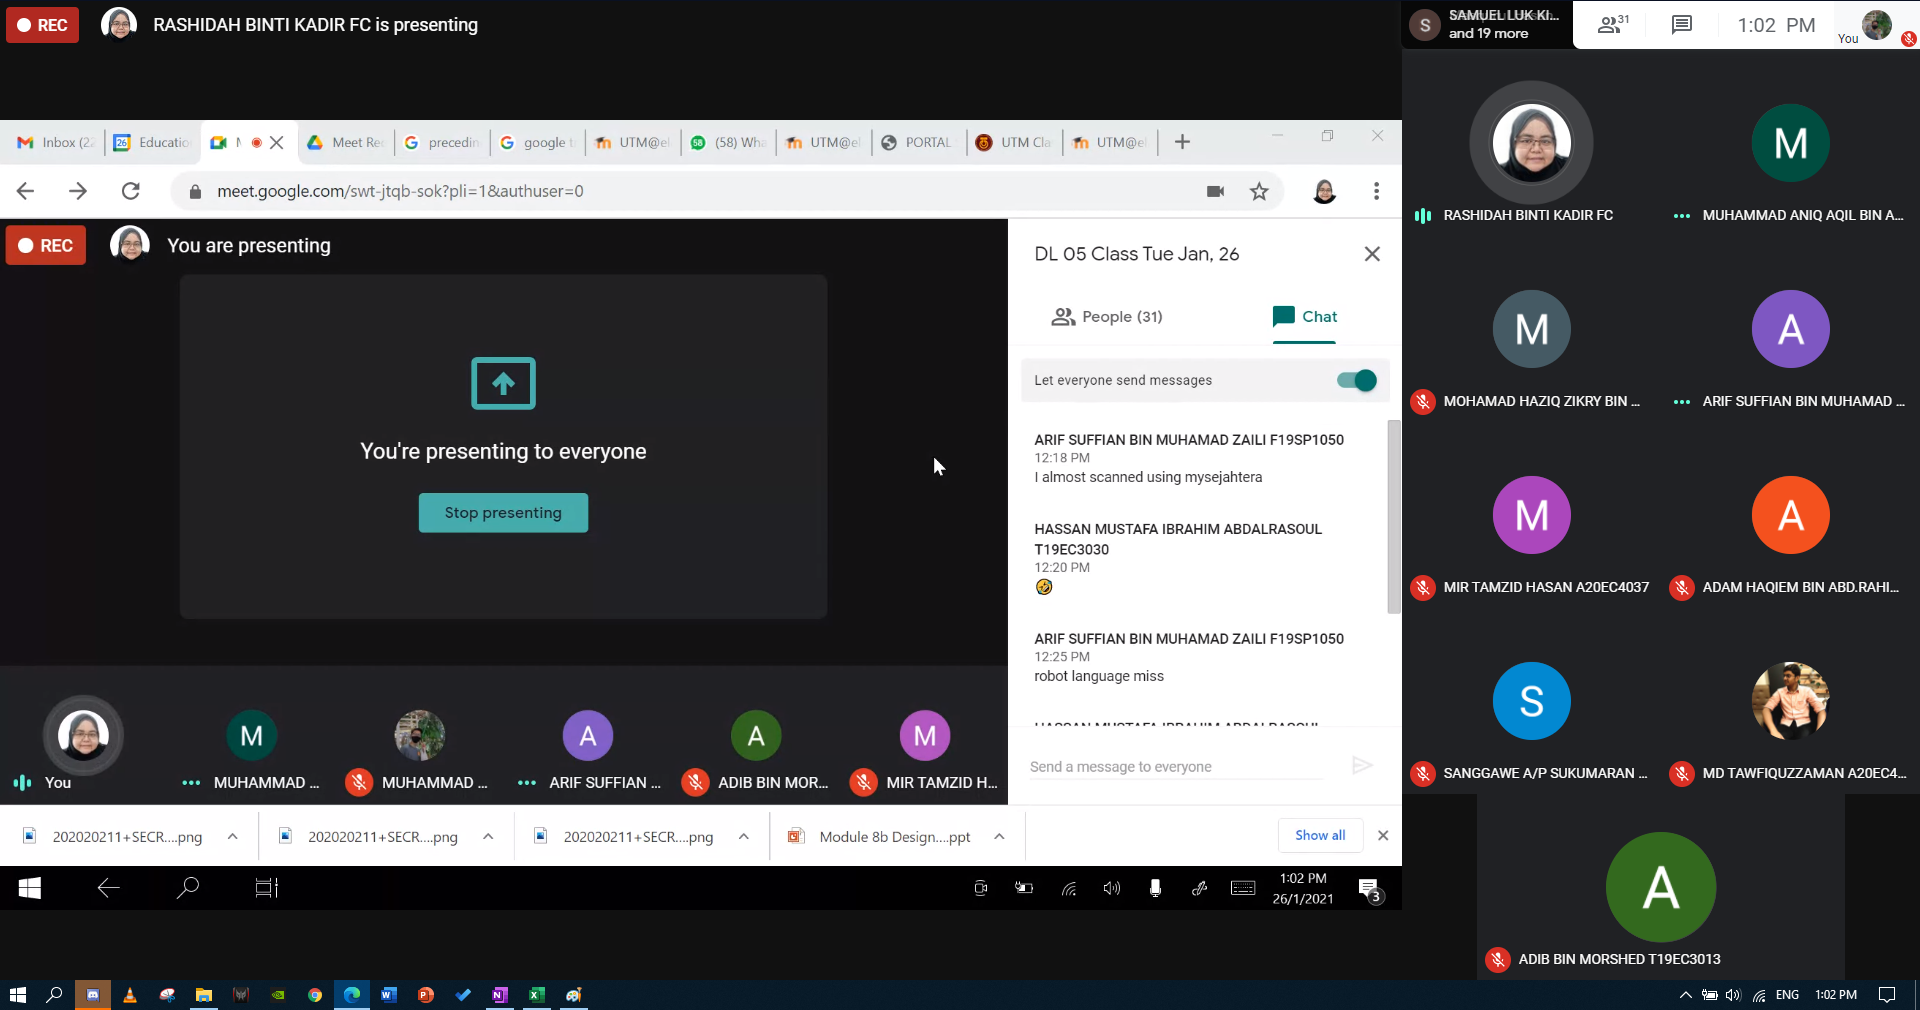
Task: Open Chrome three-dot menu
Action: click(1376, 191)
